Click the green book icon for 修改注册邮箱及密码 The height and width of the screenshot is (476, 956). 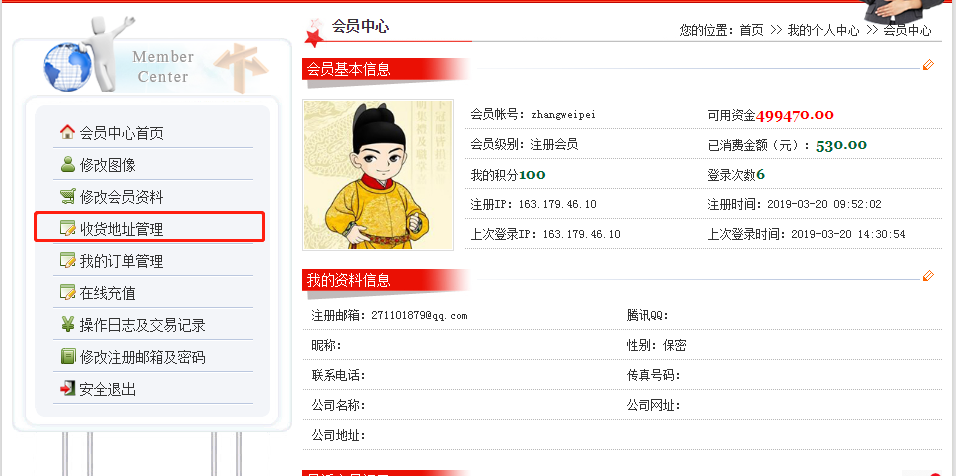point(67,357)
